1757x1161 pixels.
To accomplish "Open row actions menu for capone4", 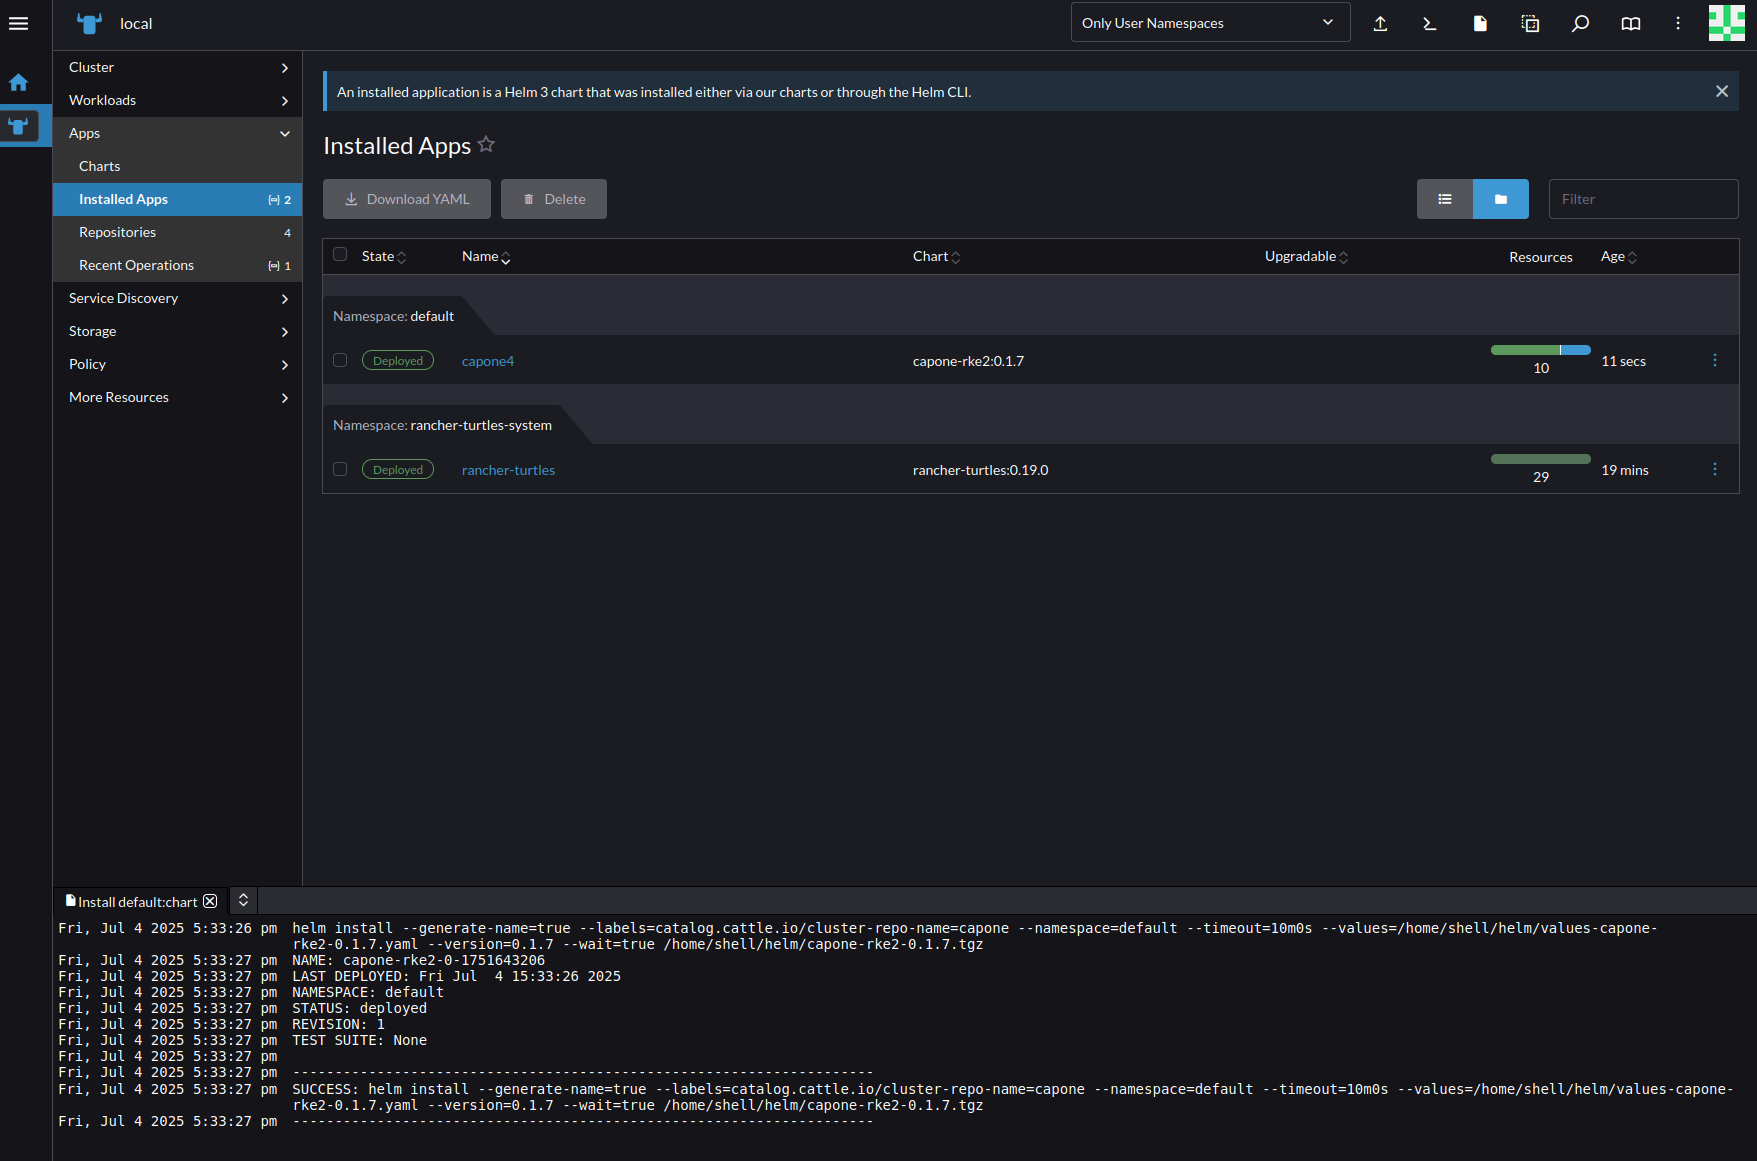I will pos(1715,360).
